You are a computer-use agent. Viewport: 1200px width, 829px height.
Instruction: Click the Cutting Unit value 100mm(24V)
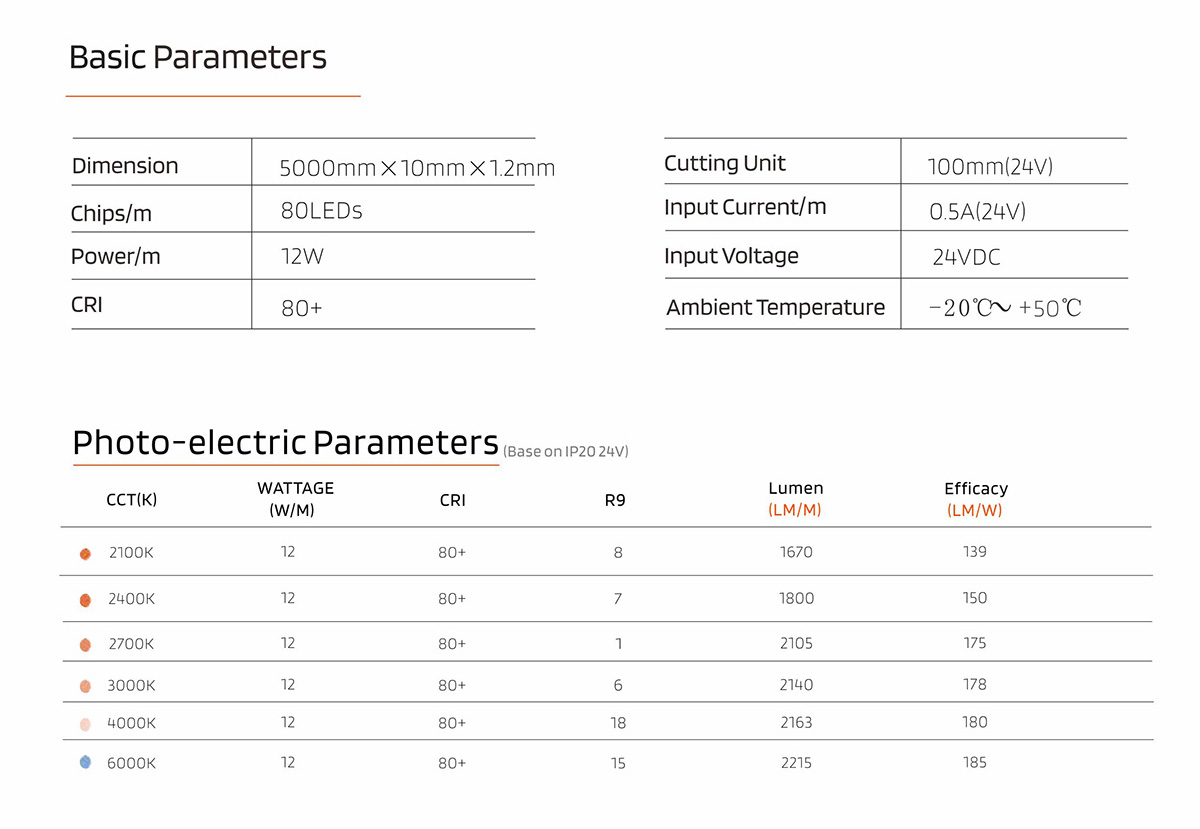point(990,167)
